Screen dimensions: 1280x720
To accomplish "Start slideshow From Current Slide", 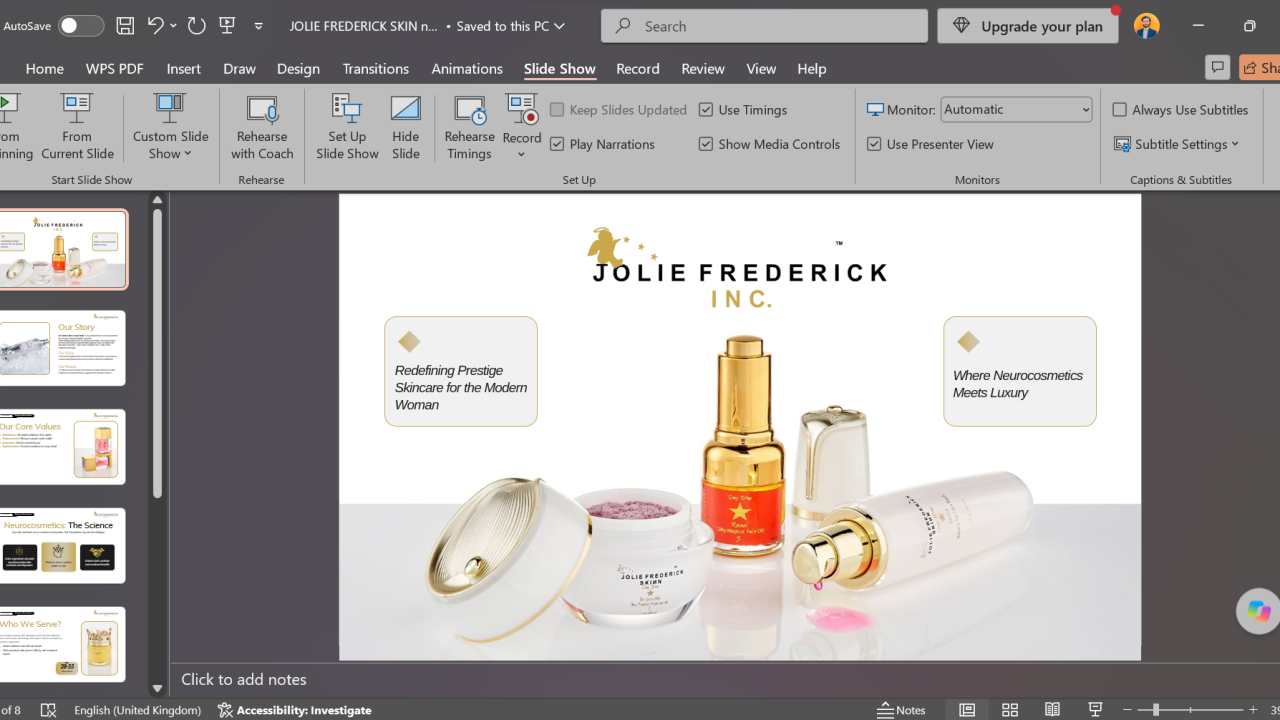I will click(77, 126).
